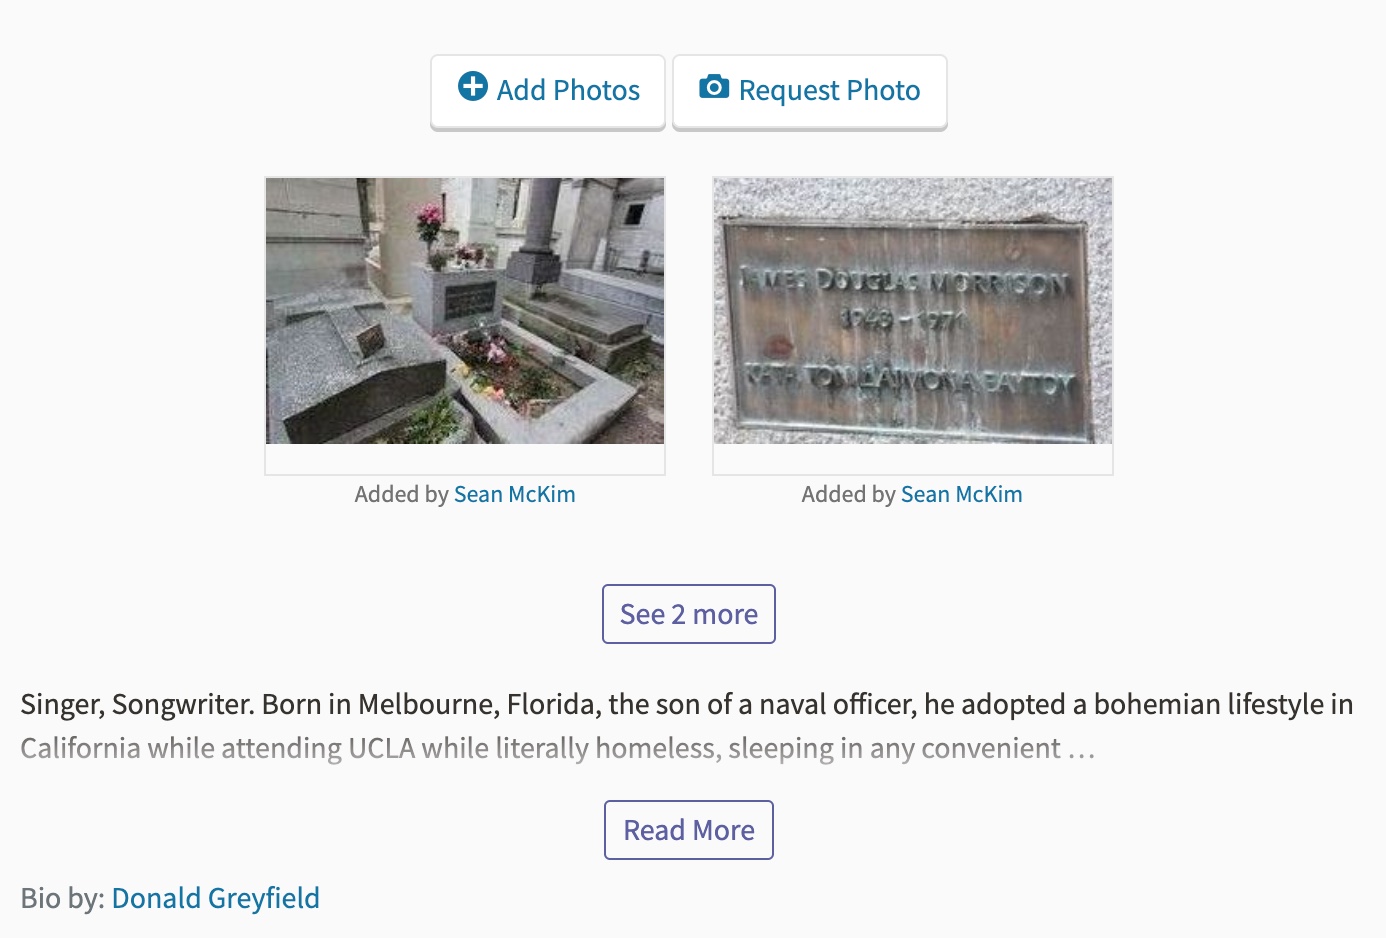
Task: Click the 'Singer, Songwriter' bio opening line
Action: [x=686, y=705]
